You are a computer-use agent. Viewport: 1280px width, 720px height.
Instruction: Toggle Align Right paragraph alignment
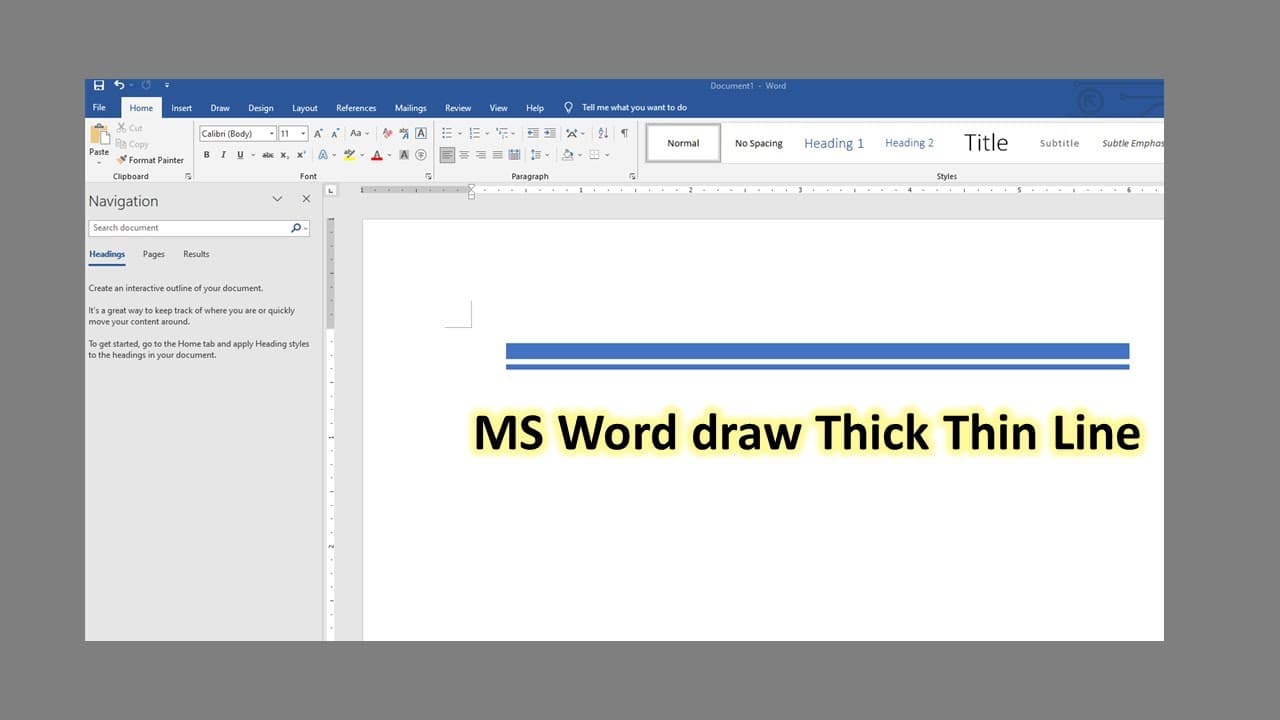(481, 155)
